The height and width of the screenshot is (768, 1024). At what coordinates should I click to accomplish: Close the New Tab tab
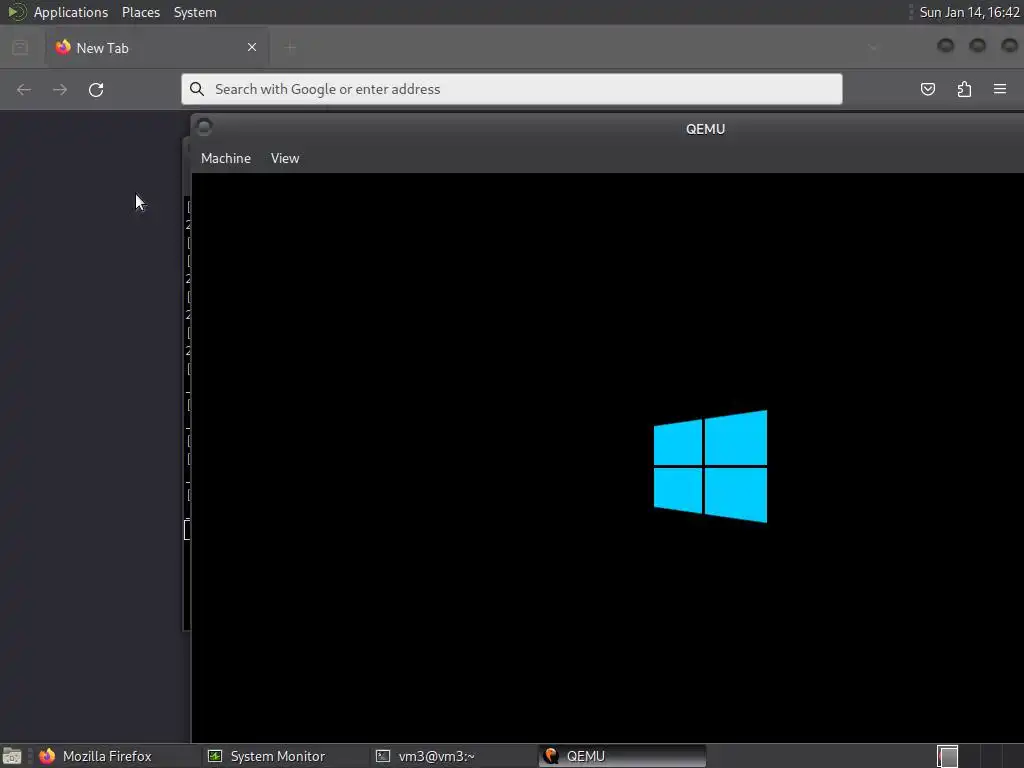pyautogui.click(x=251, y=47)
